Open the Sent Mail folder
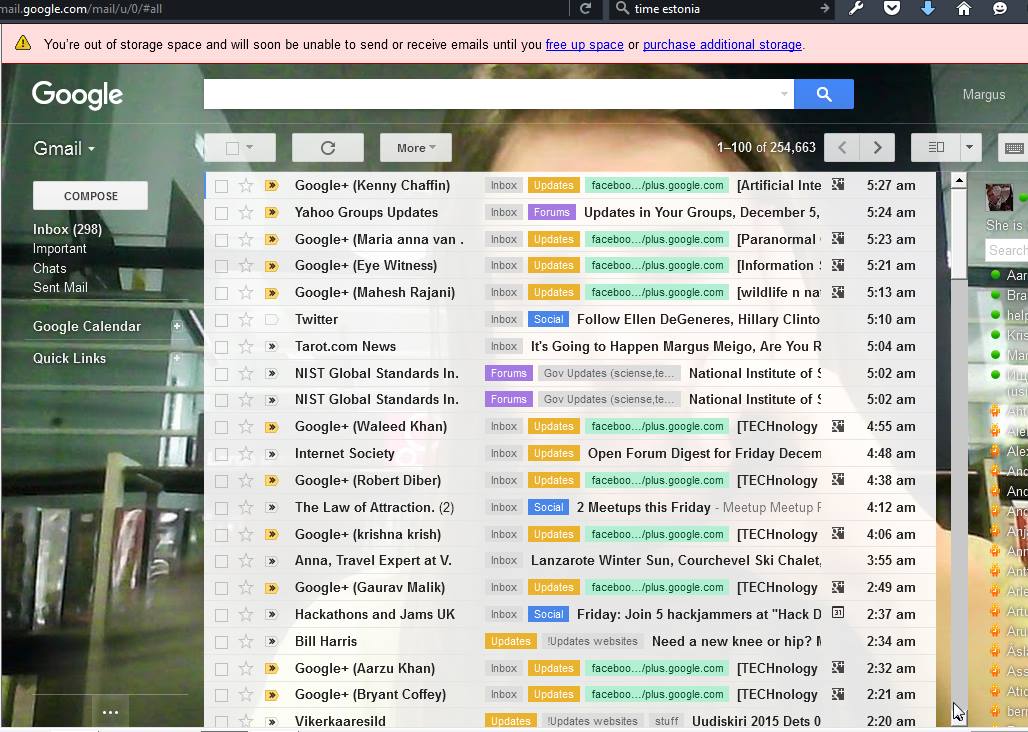The height and width of the screenshot is (732, 1028). tap(60, 287)
